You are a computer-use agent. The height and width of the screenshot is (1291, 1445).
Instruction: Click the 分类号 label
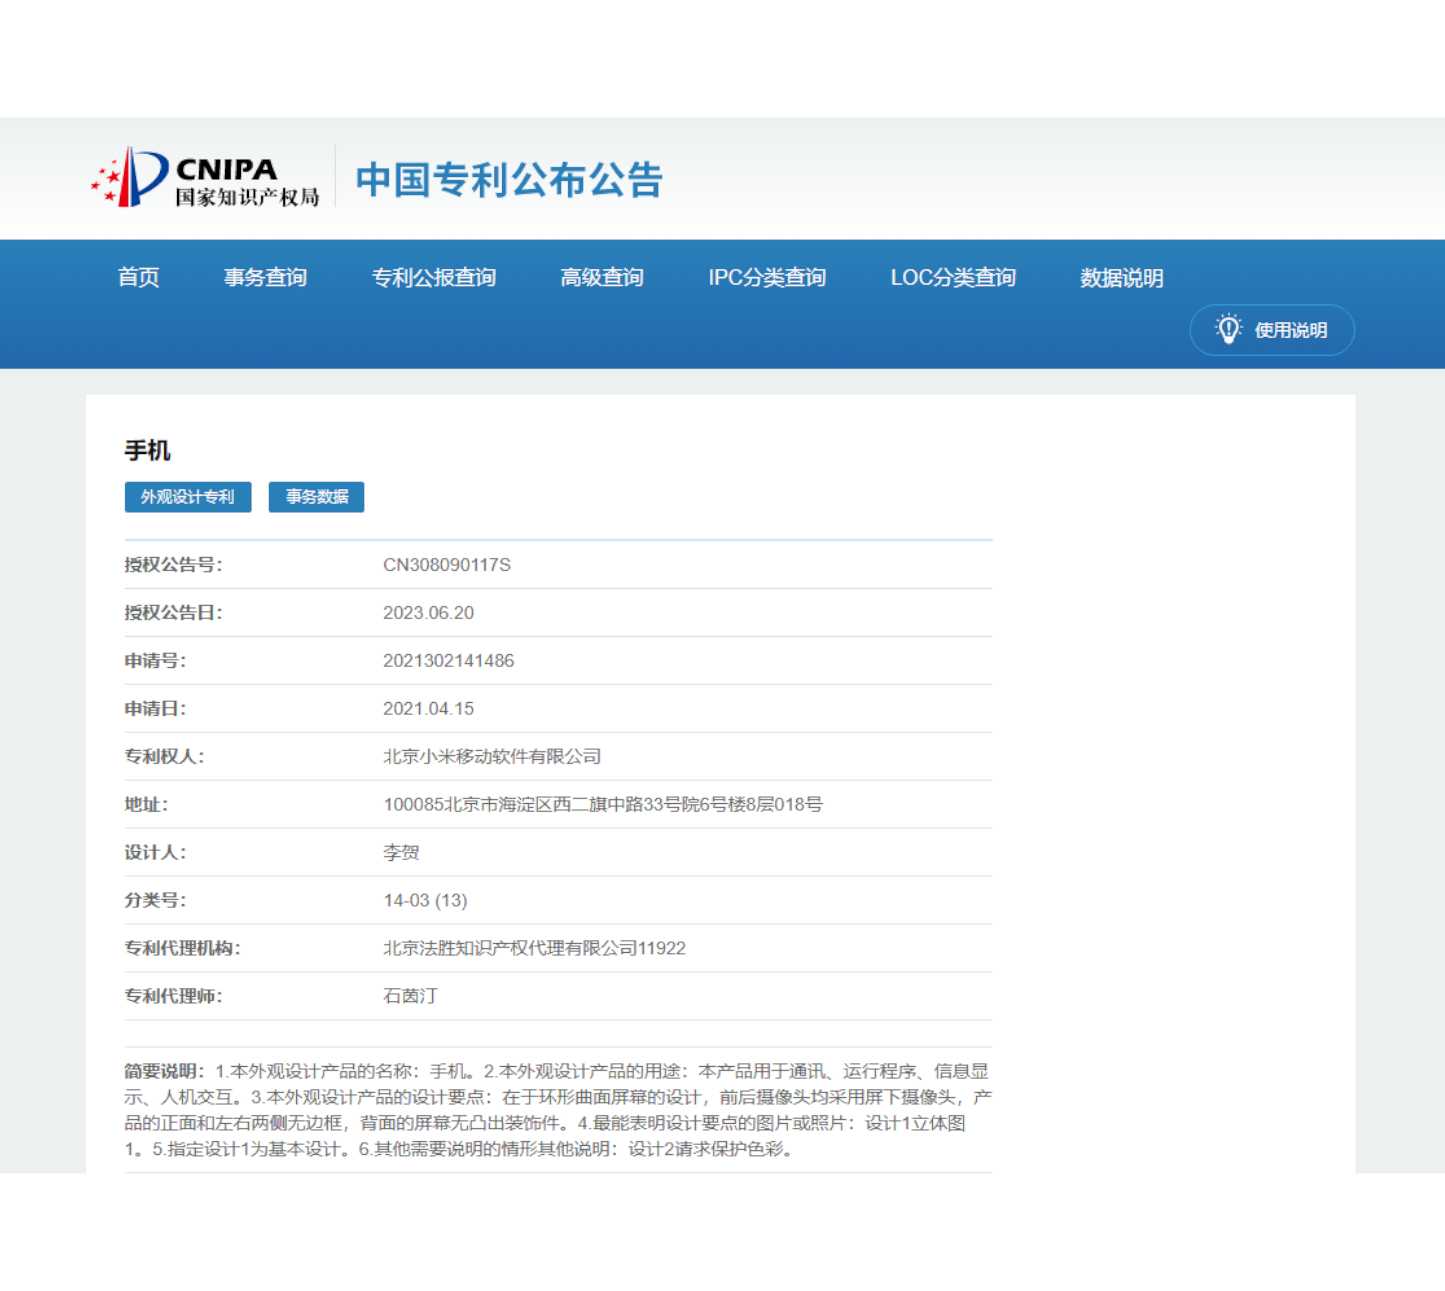click(155, 901)
